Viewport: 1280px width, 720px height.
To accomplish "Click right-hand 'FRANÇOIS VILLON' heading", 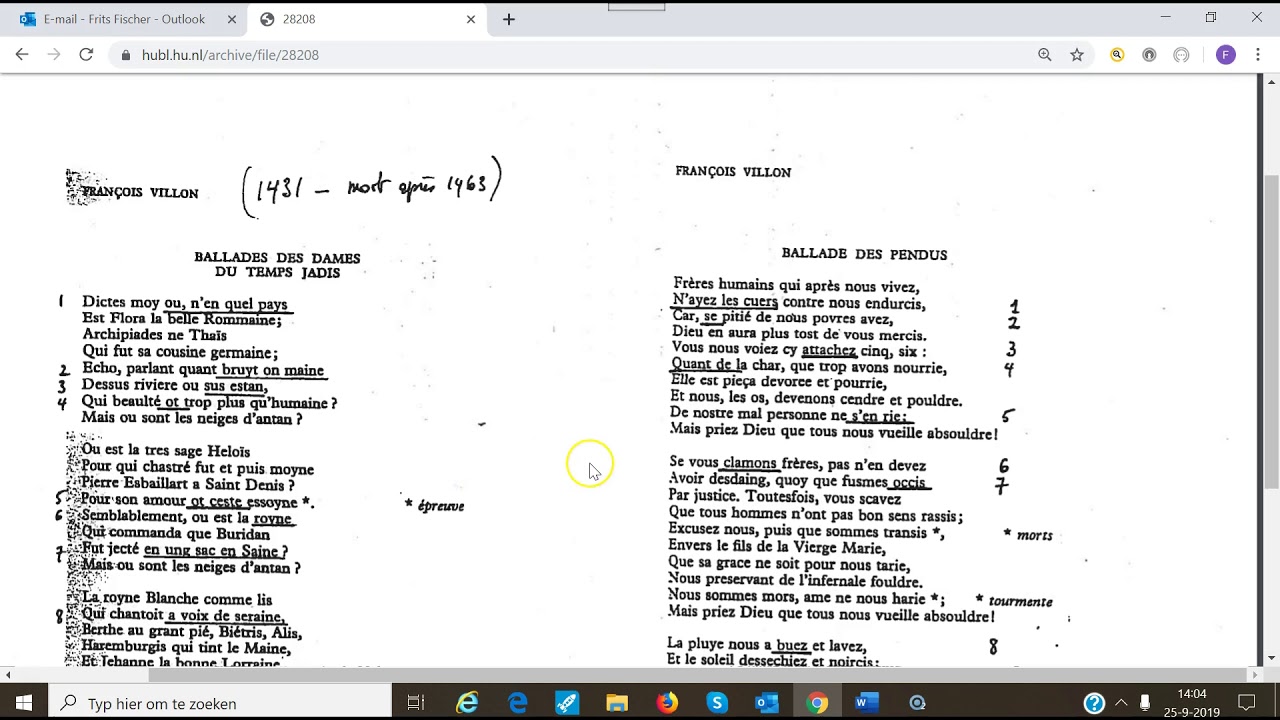I will pos(733,172).
